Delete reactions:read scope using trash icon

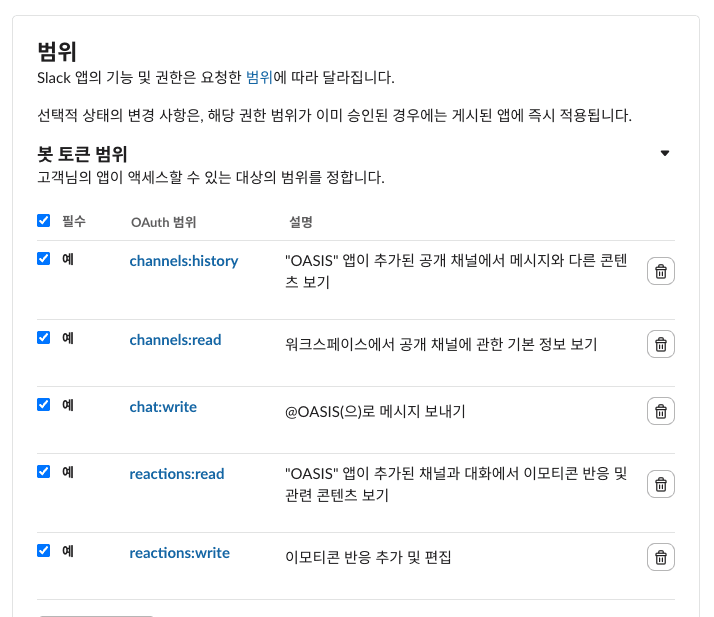(x=660, y=484)
